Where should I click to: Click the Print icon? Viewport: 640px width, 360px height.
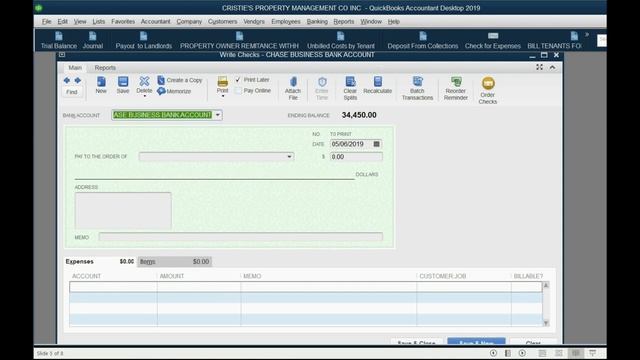(222, 81)
